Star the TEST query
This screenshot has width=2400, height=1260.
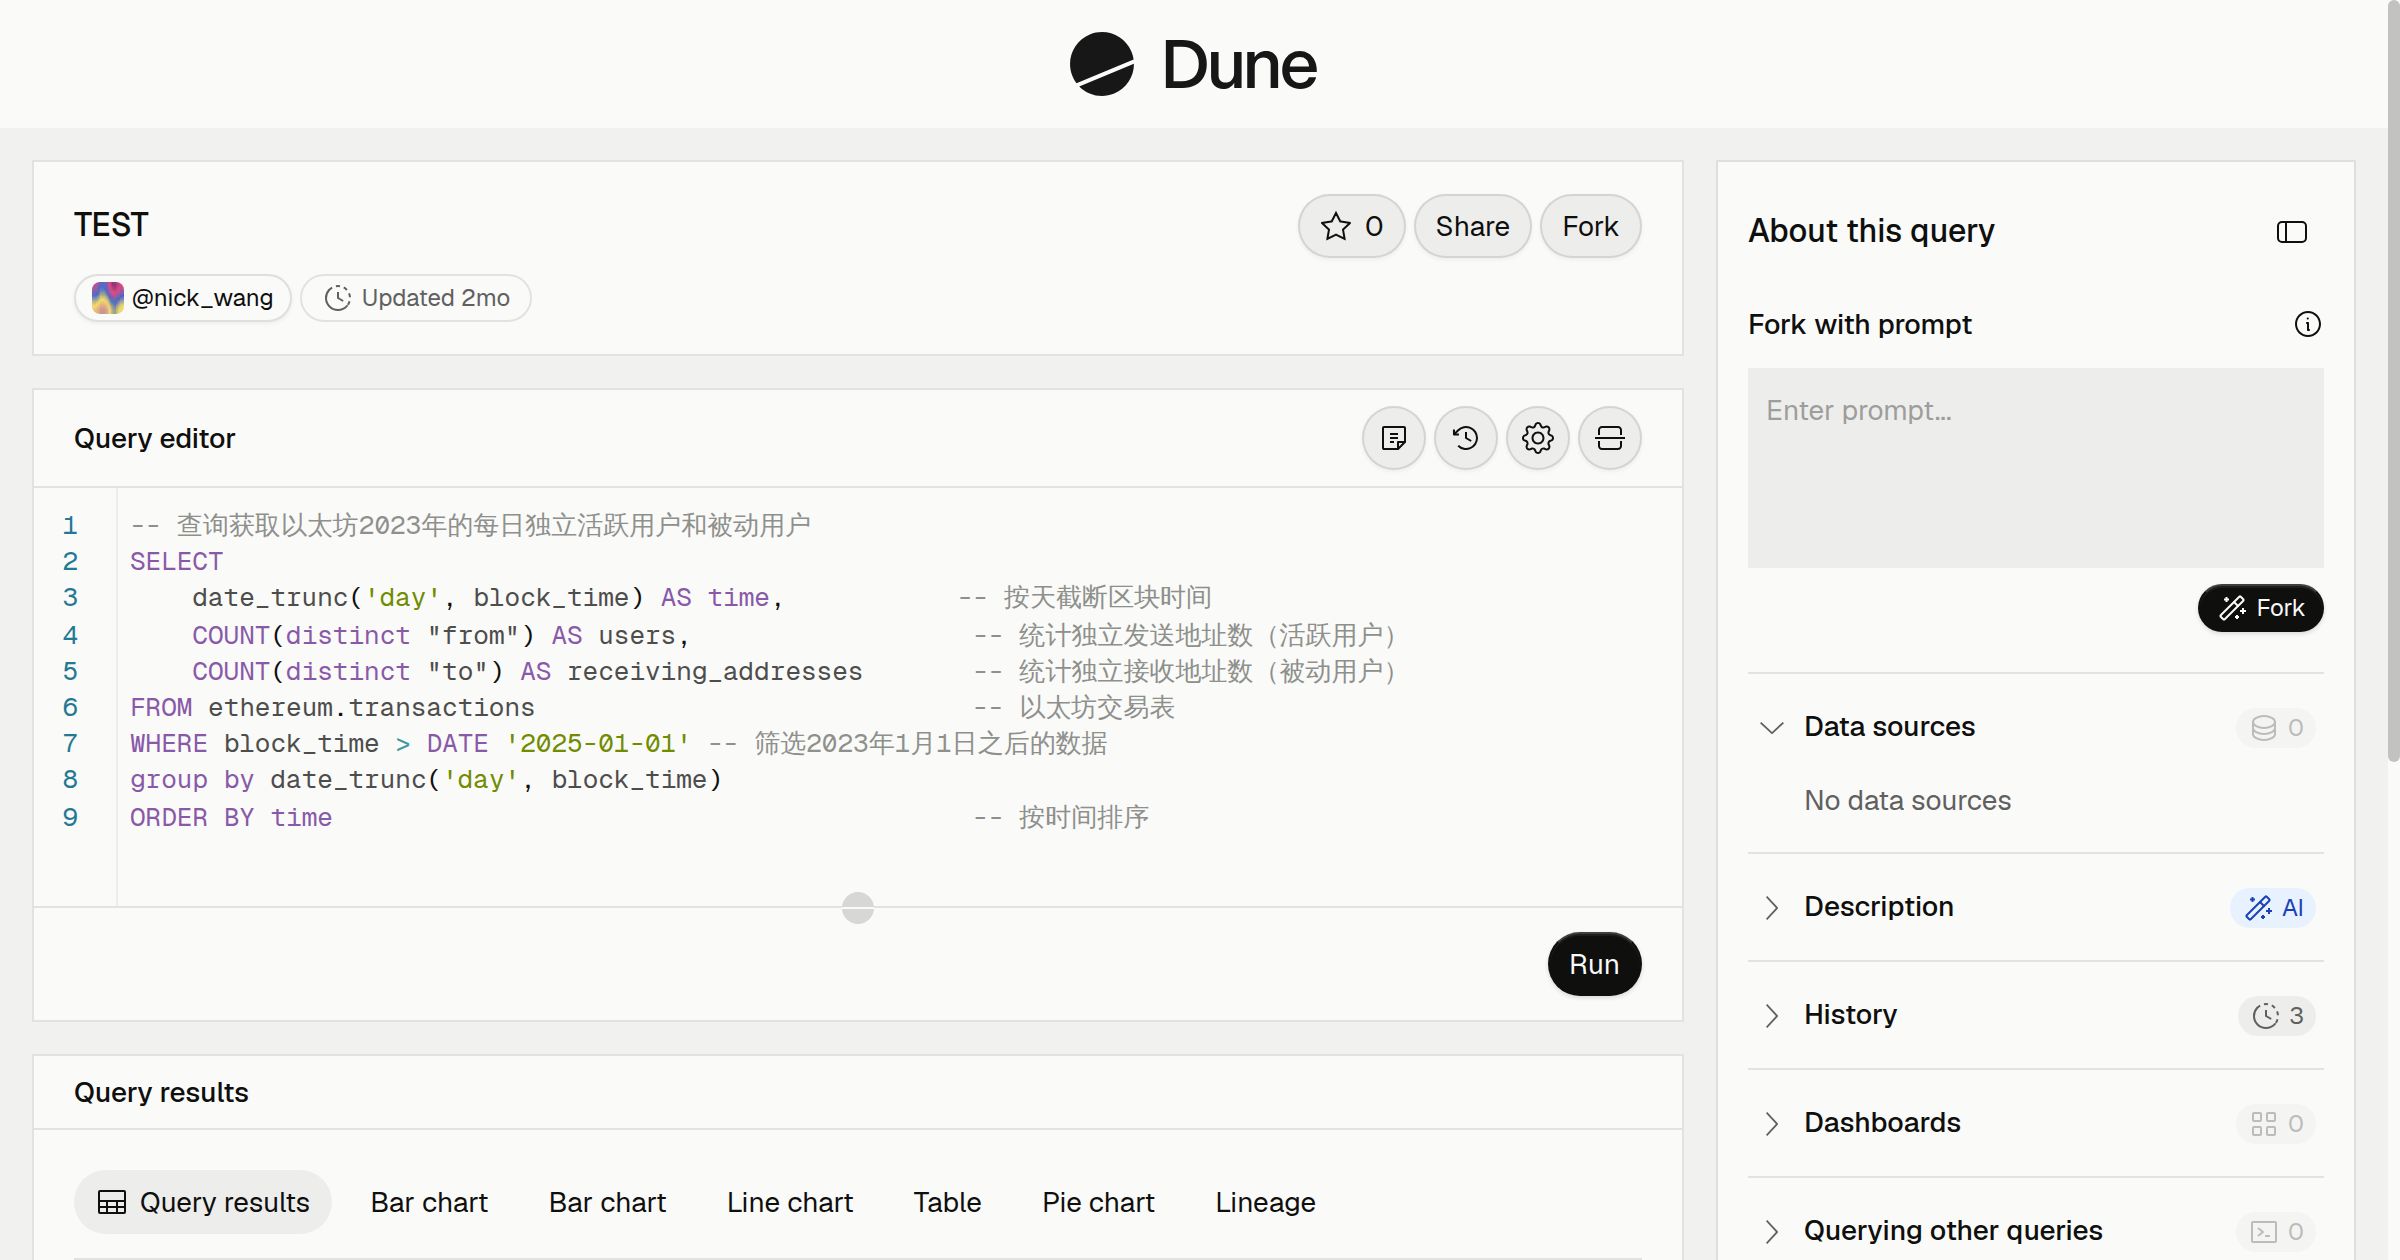pos(1351,226)
